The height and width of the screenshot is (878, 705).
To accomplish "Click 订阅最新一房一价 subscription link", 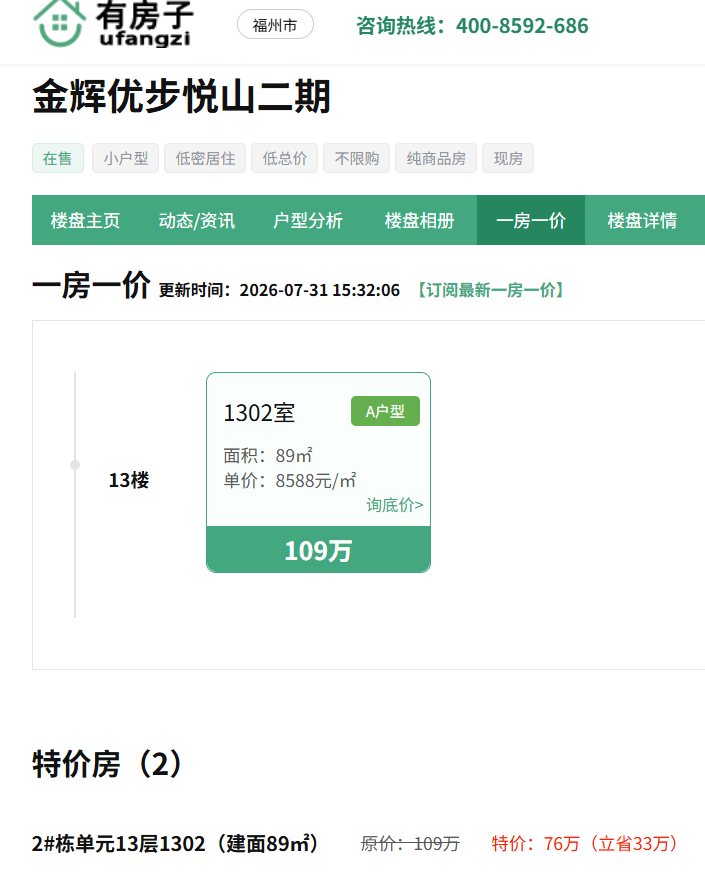I will coord(491,290).
